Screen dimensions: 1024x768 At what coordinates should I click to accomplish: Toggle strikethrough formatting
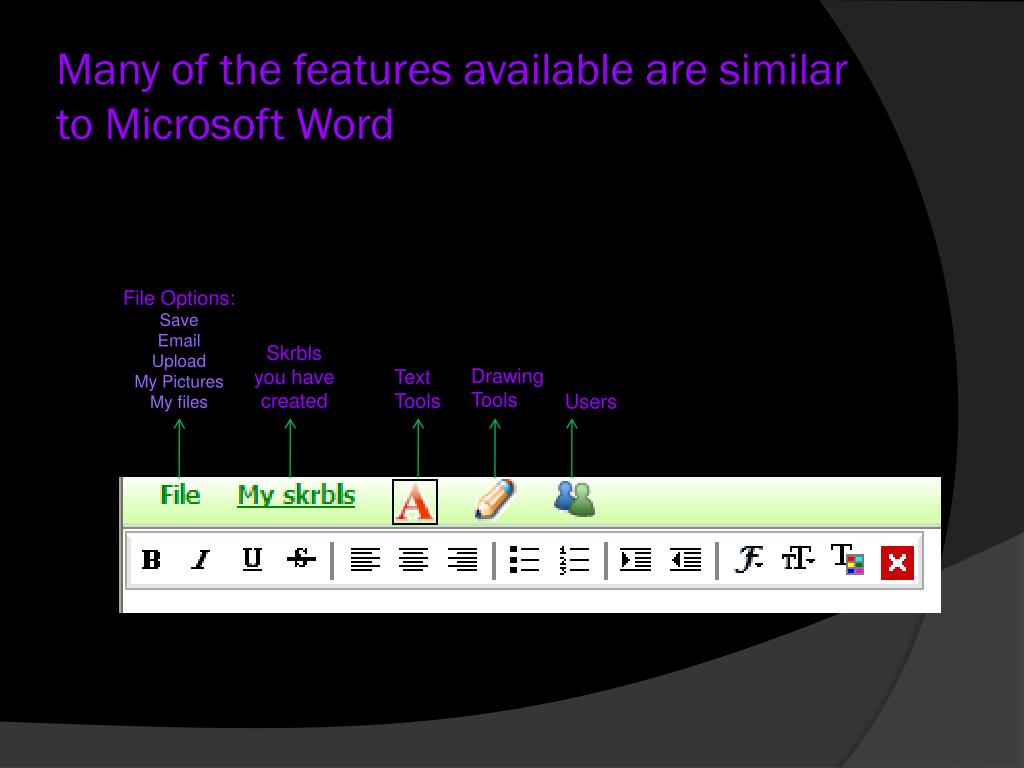coord(301,558)
